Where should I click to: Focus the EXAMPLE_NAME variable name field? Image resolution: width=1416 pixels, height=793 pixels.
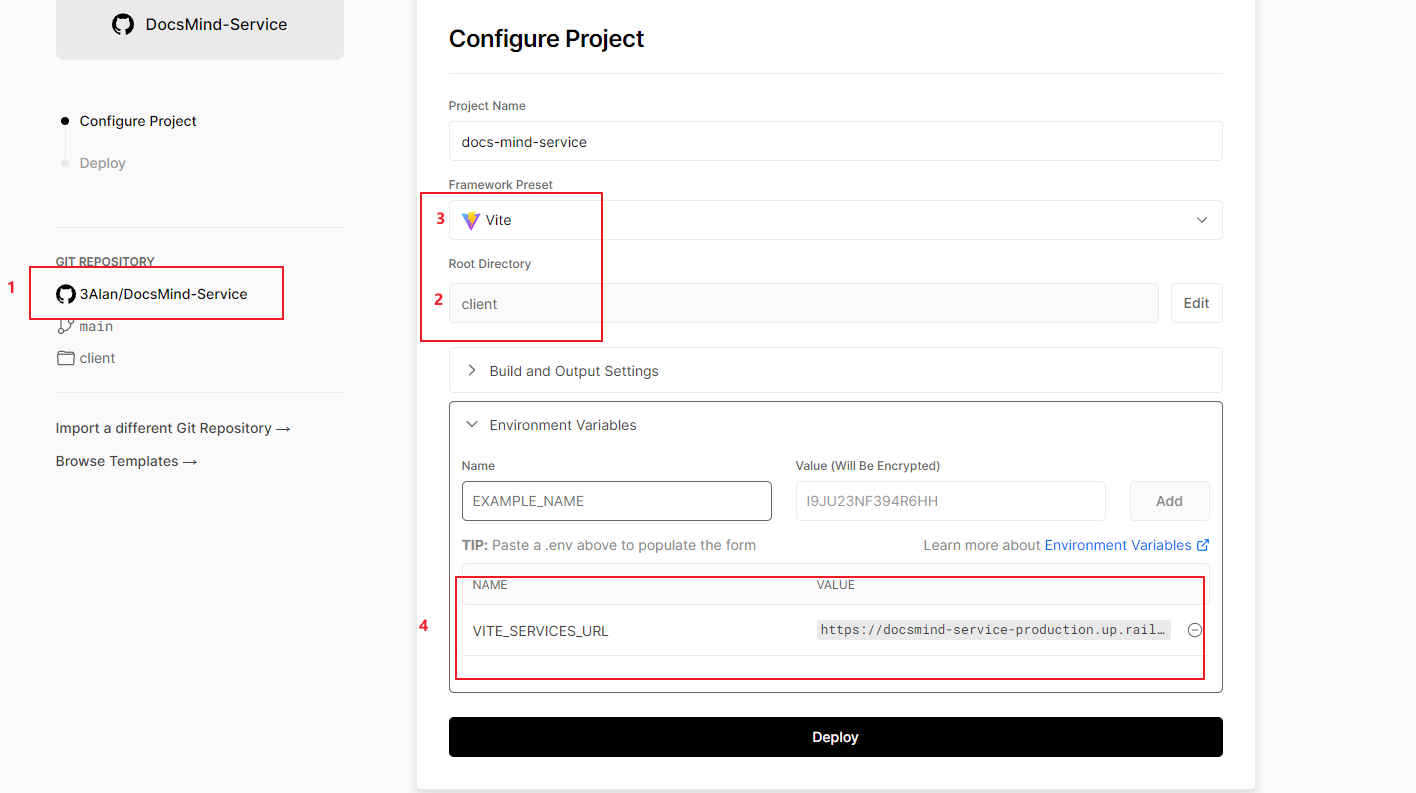point(616,501)
